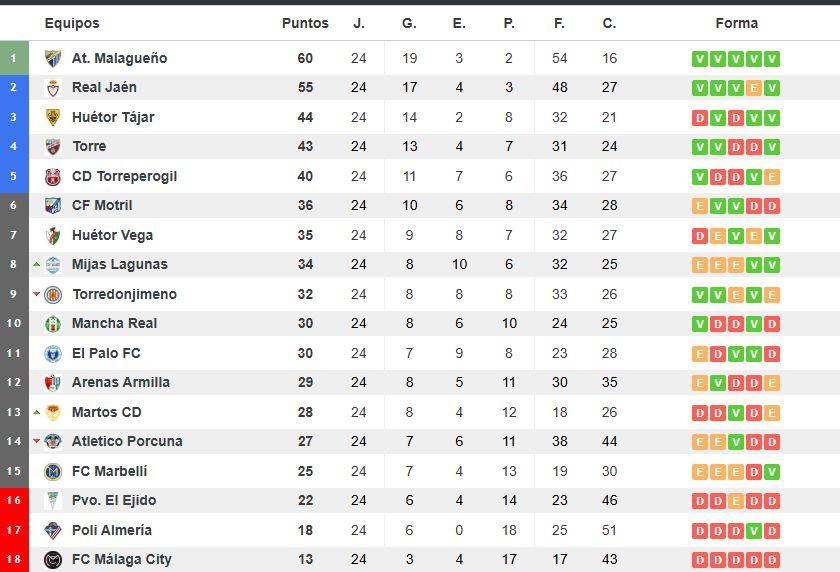Click the Equipos column header

(72, 23)
